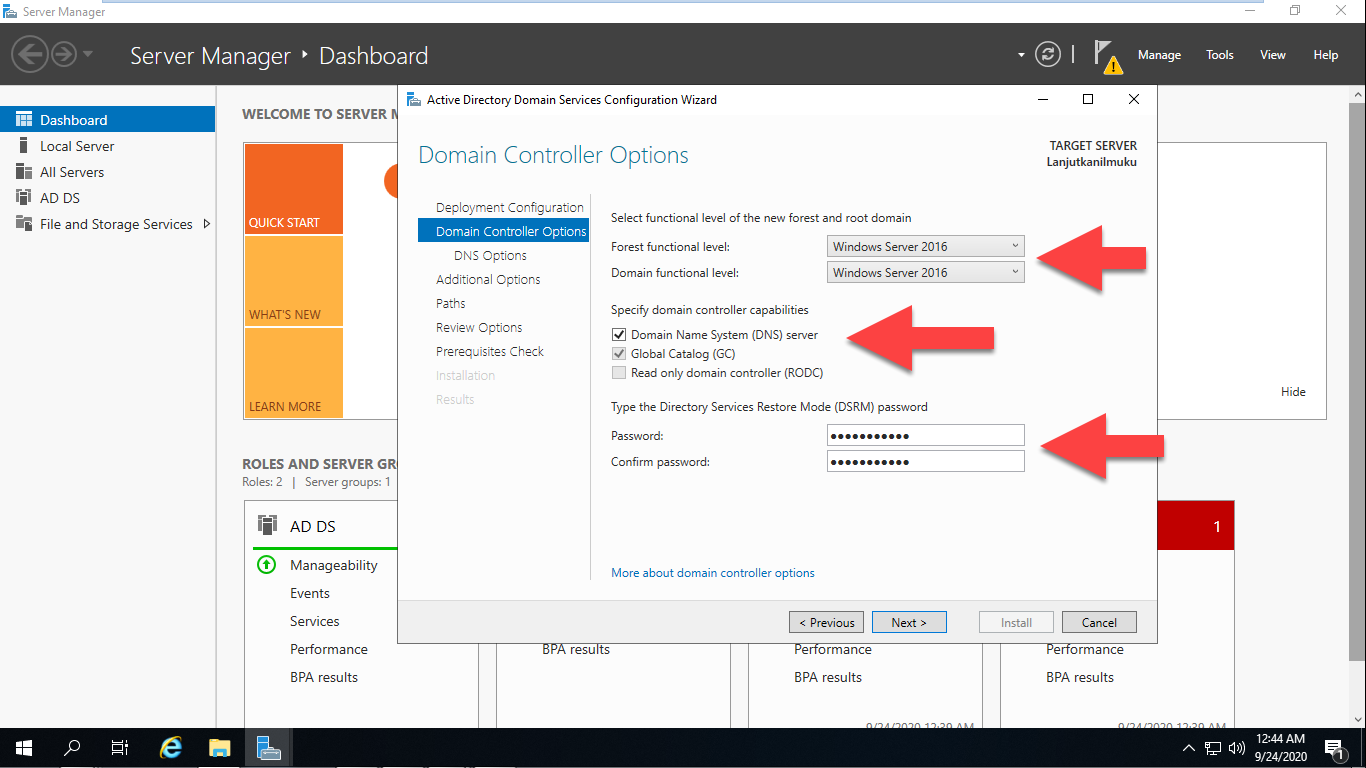This screenshot has width=1366, height=768.
Task: Select Dashboard in the left navigation
Action: [107, 120]
